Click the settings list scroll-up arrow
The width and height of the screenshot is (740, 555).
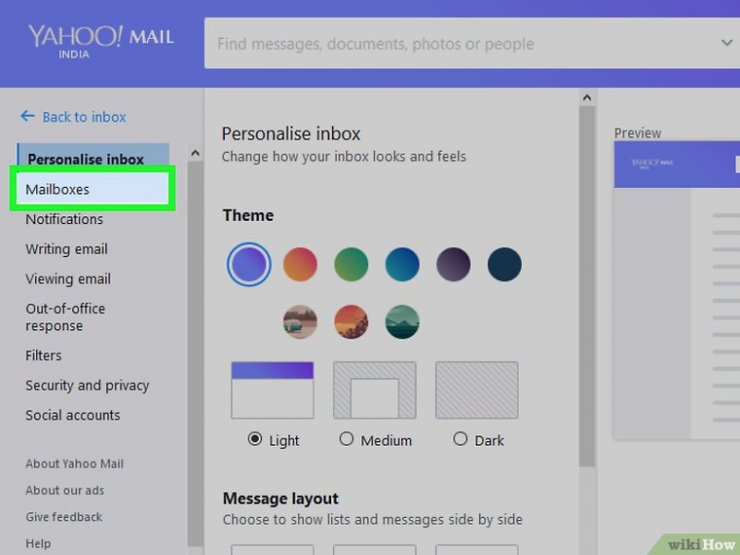coord(195,153)
